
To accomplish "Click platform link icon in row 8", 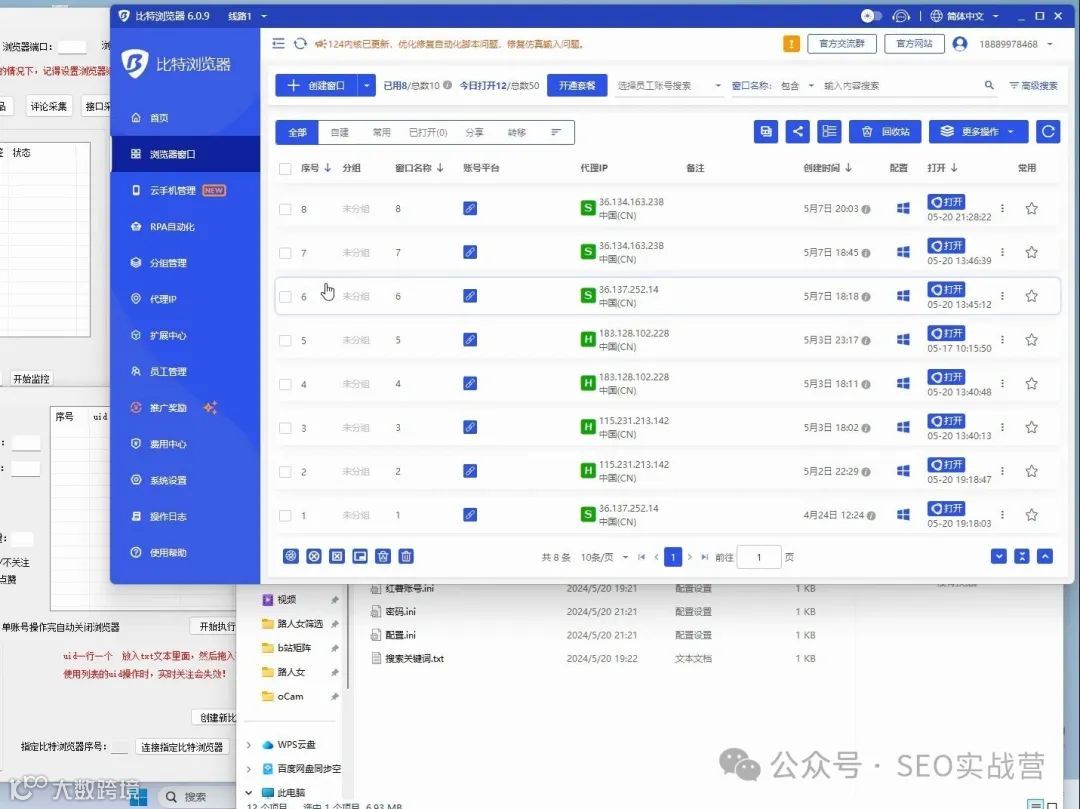I will tap(470, 208).
